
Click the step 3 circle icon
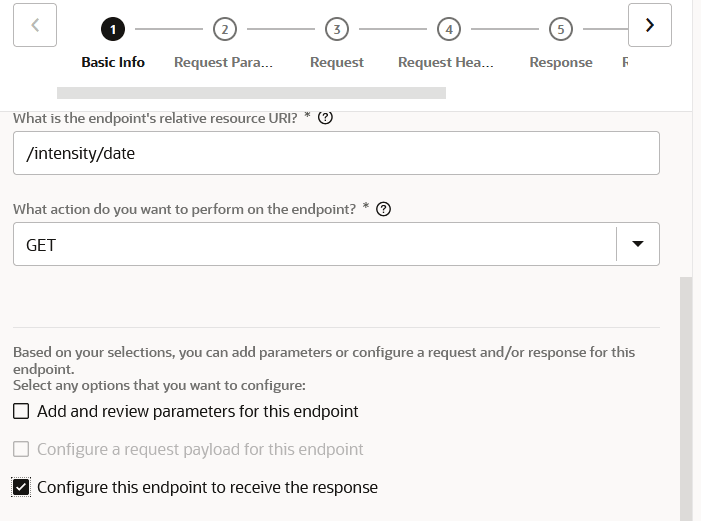point(337,30)
